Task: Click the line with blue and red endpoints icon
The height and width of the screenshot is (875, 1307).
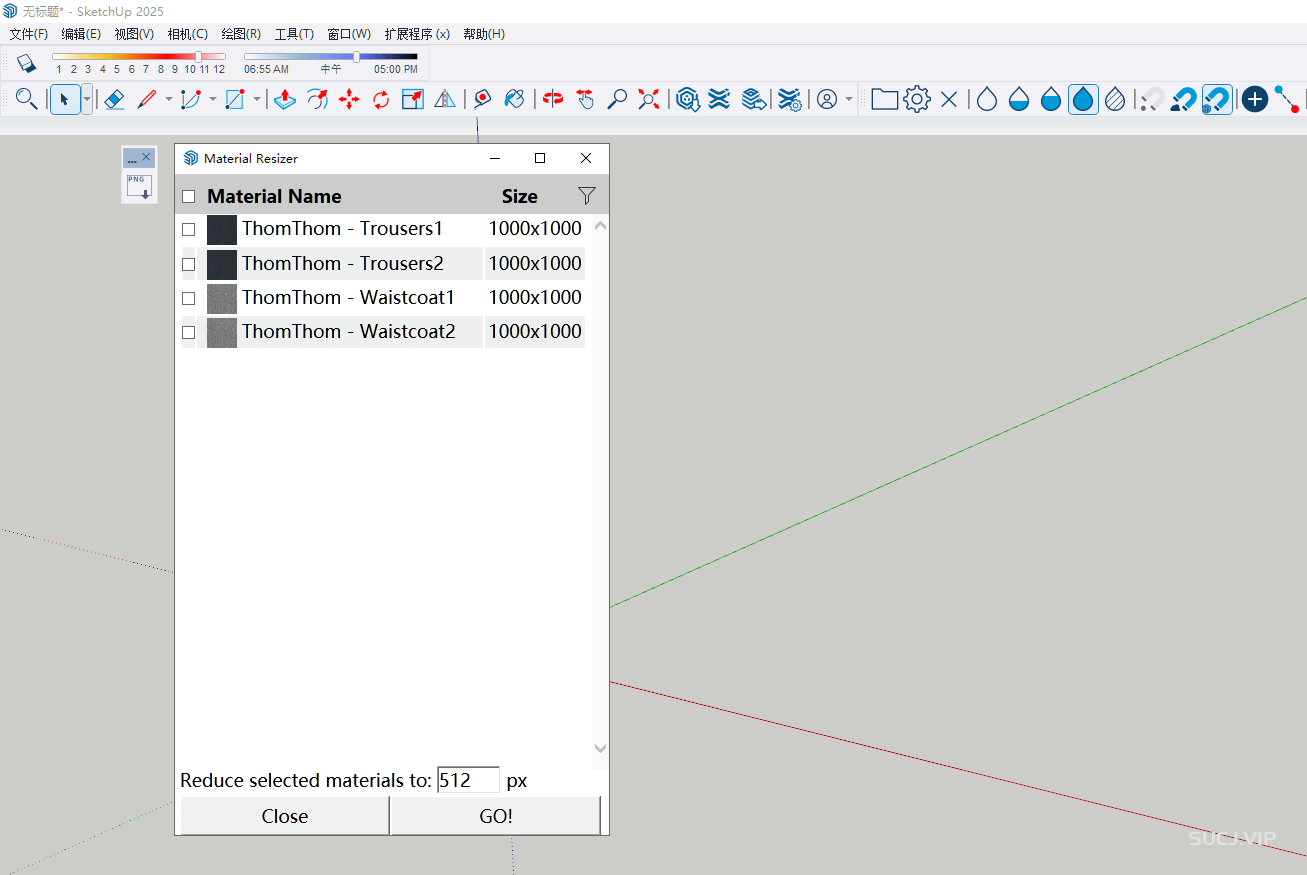Action: (1287, 99)
